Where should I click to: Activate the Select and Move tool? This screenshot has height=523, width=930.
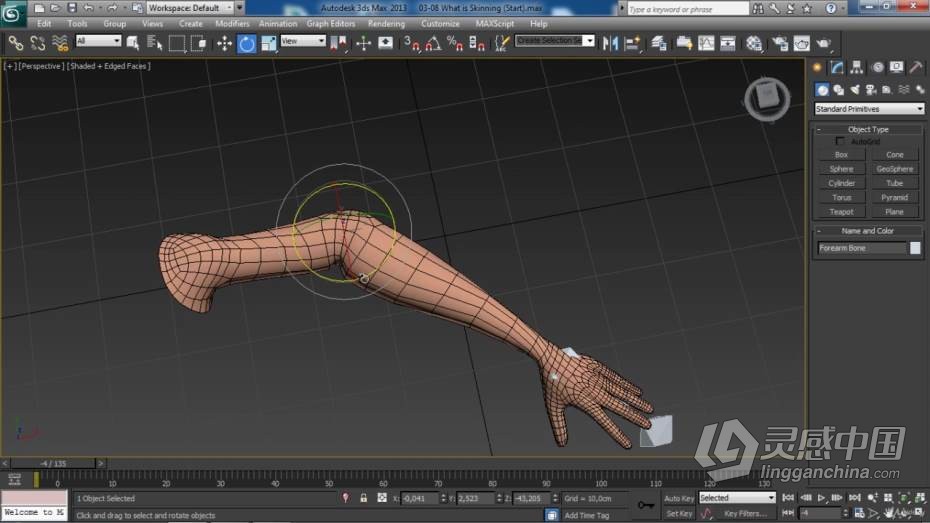pos(224,43)
